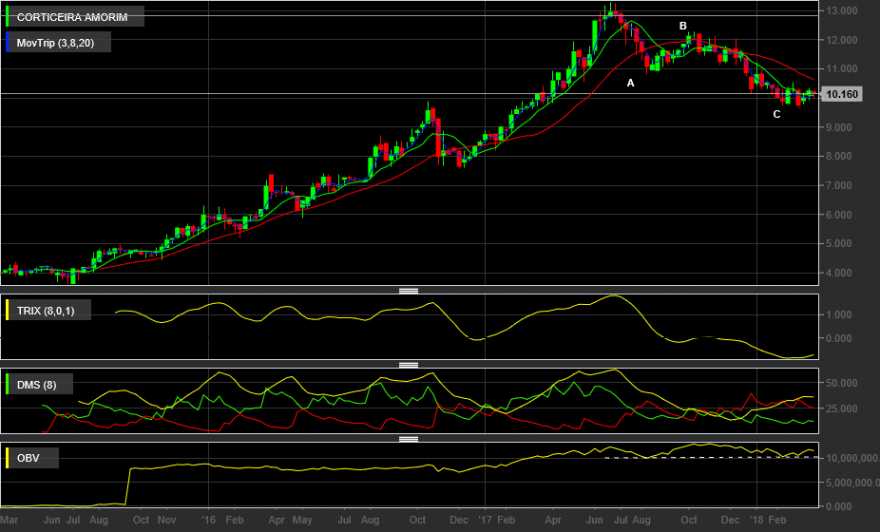Click the yellow color marker beside TRIX
This screenshot has width=880, height=532.
[x=7, y=310]
